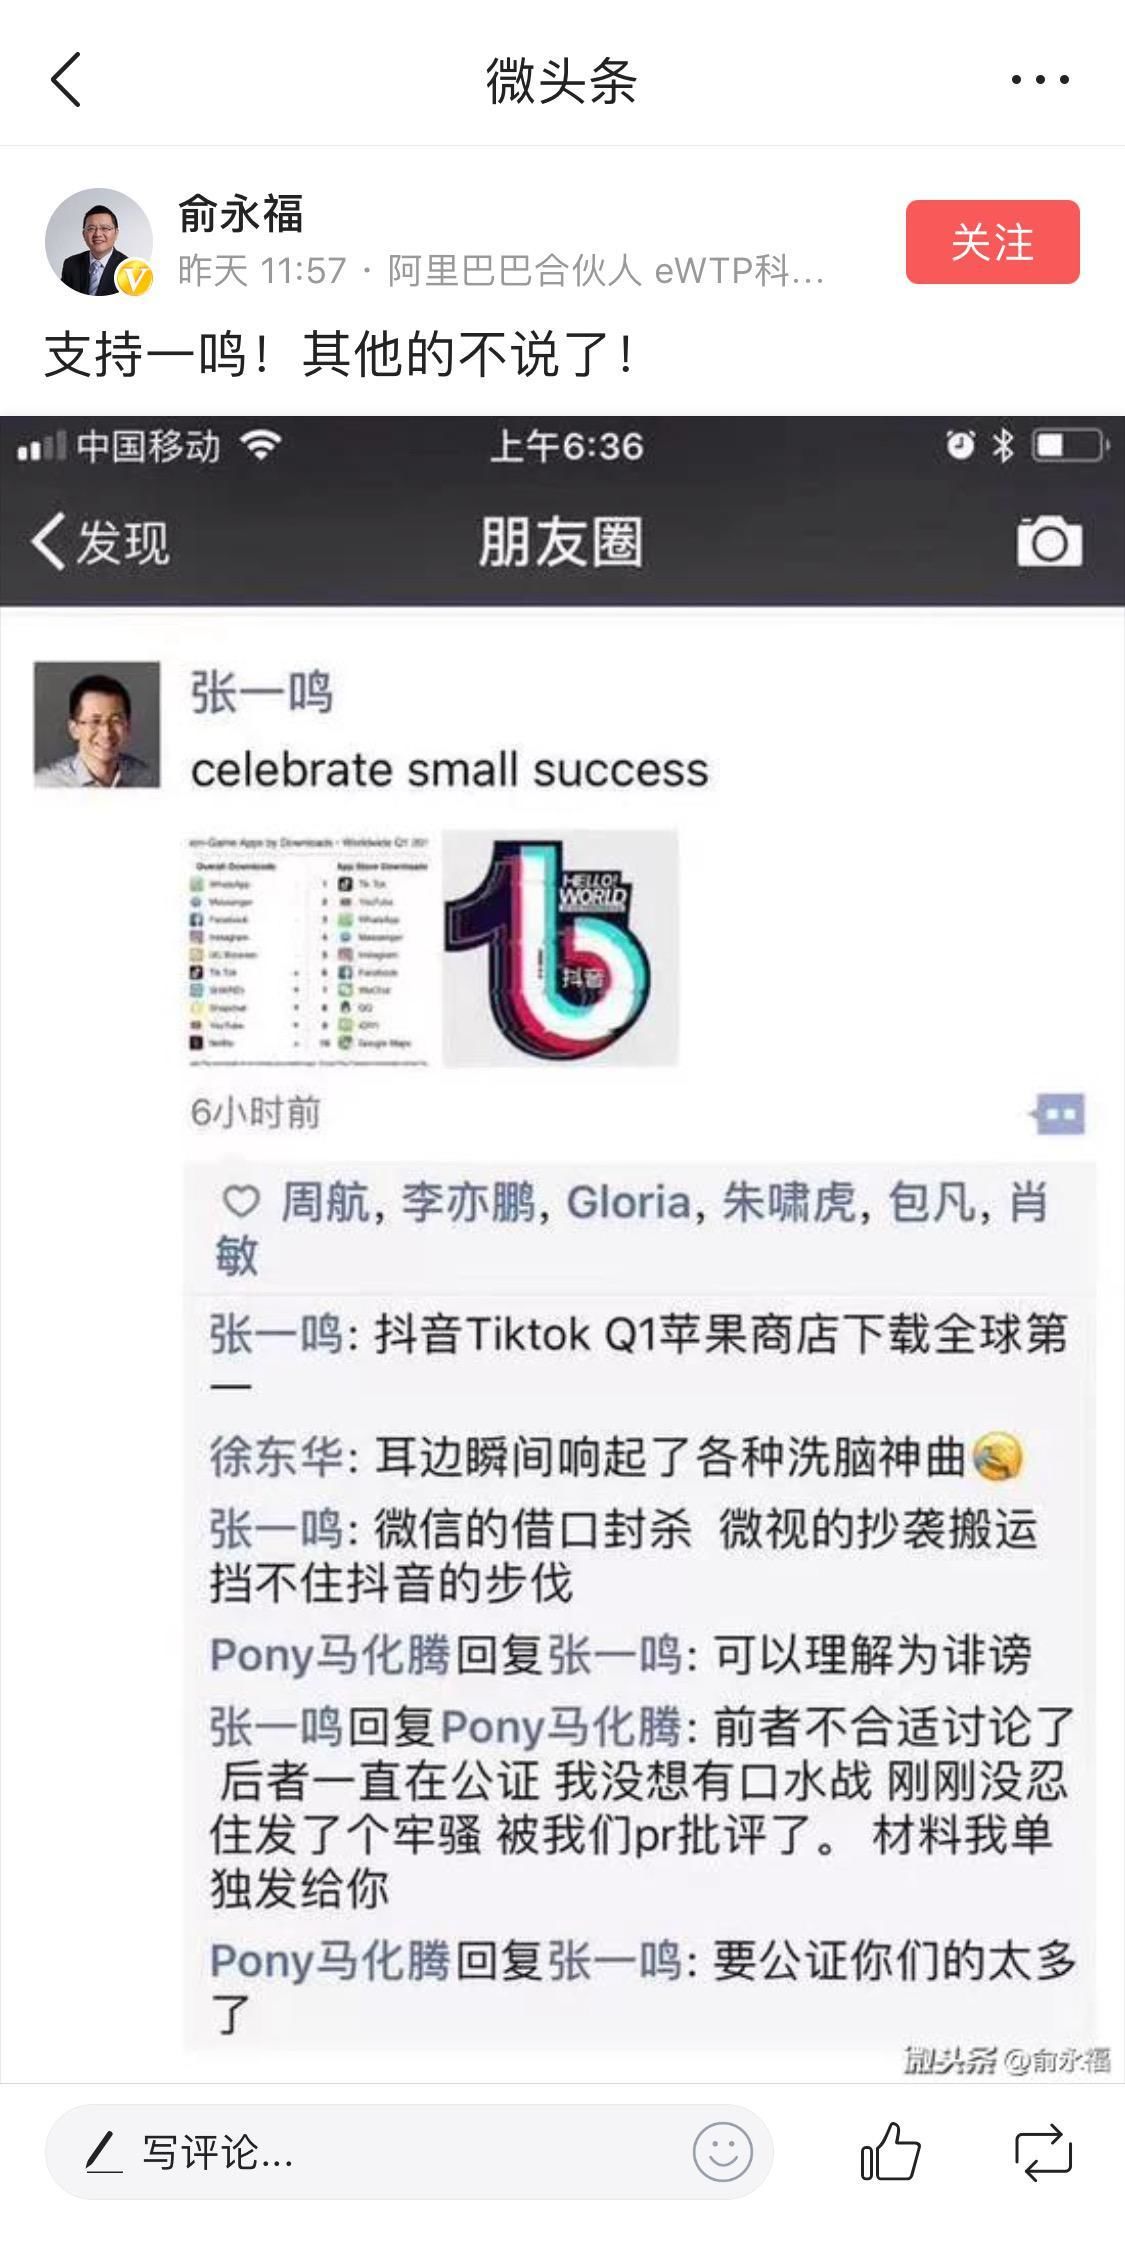Follow 俞永福 with the 关注 button
The image size is (1125, 2258).
click(x=992, y=242)
